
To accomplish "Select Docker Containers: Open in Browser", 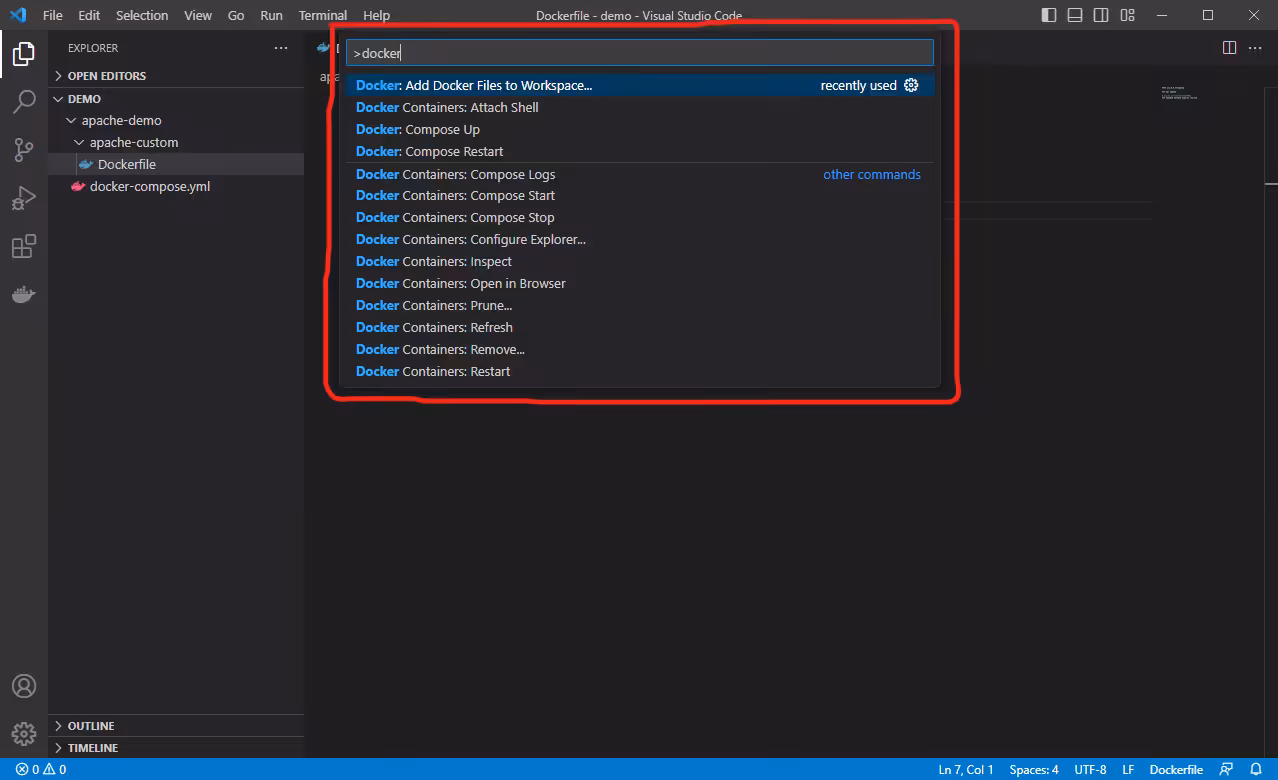I will (x=640, y=283).
